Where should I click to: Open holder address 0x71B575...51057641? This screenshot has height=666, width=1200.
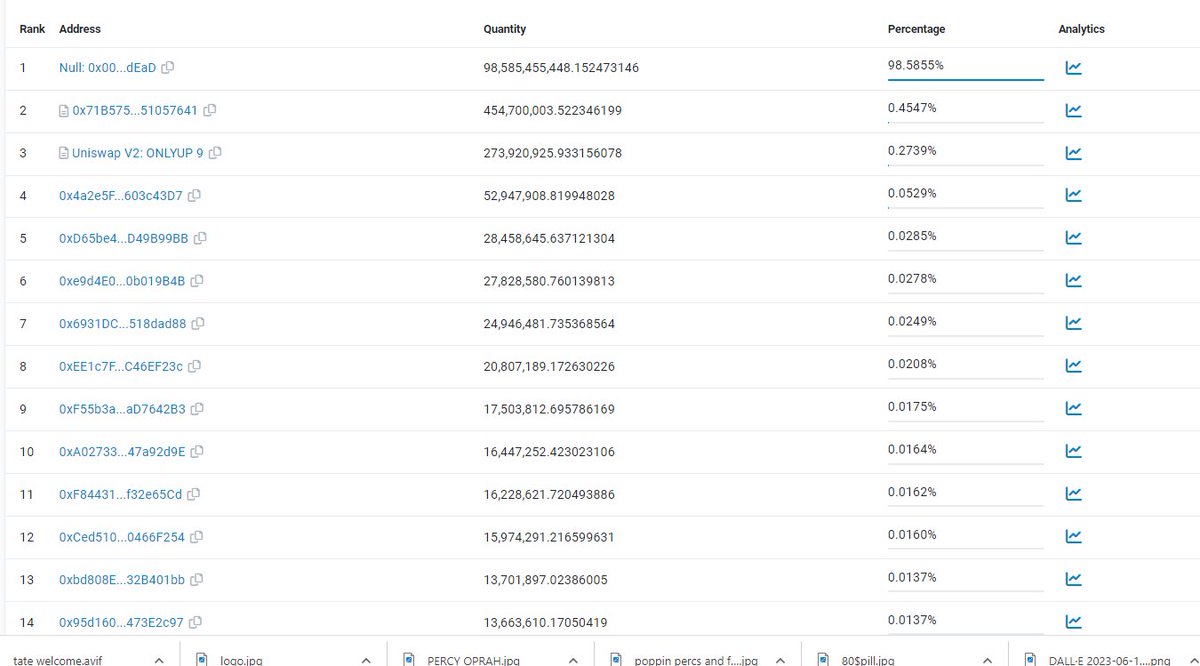click(135, 111)
